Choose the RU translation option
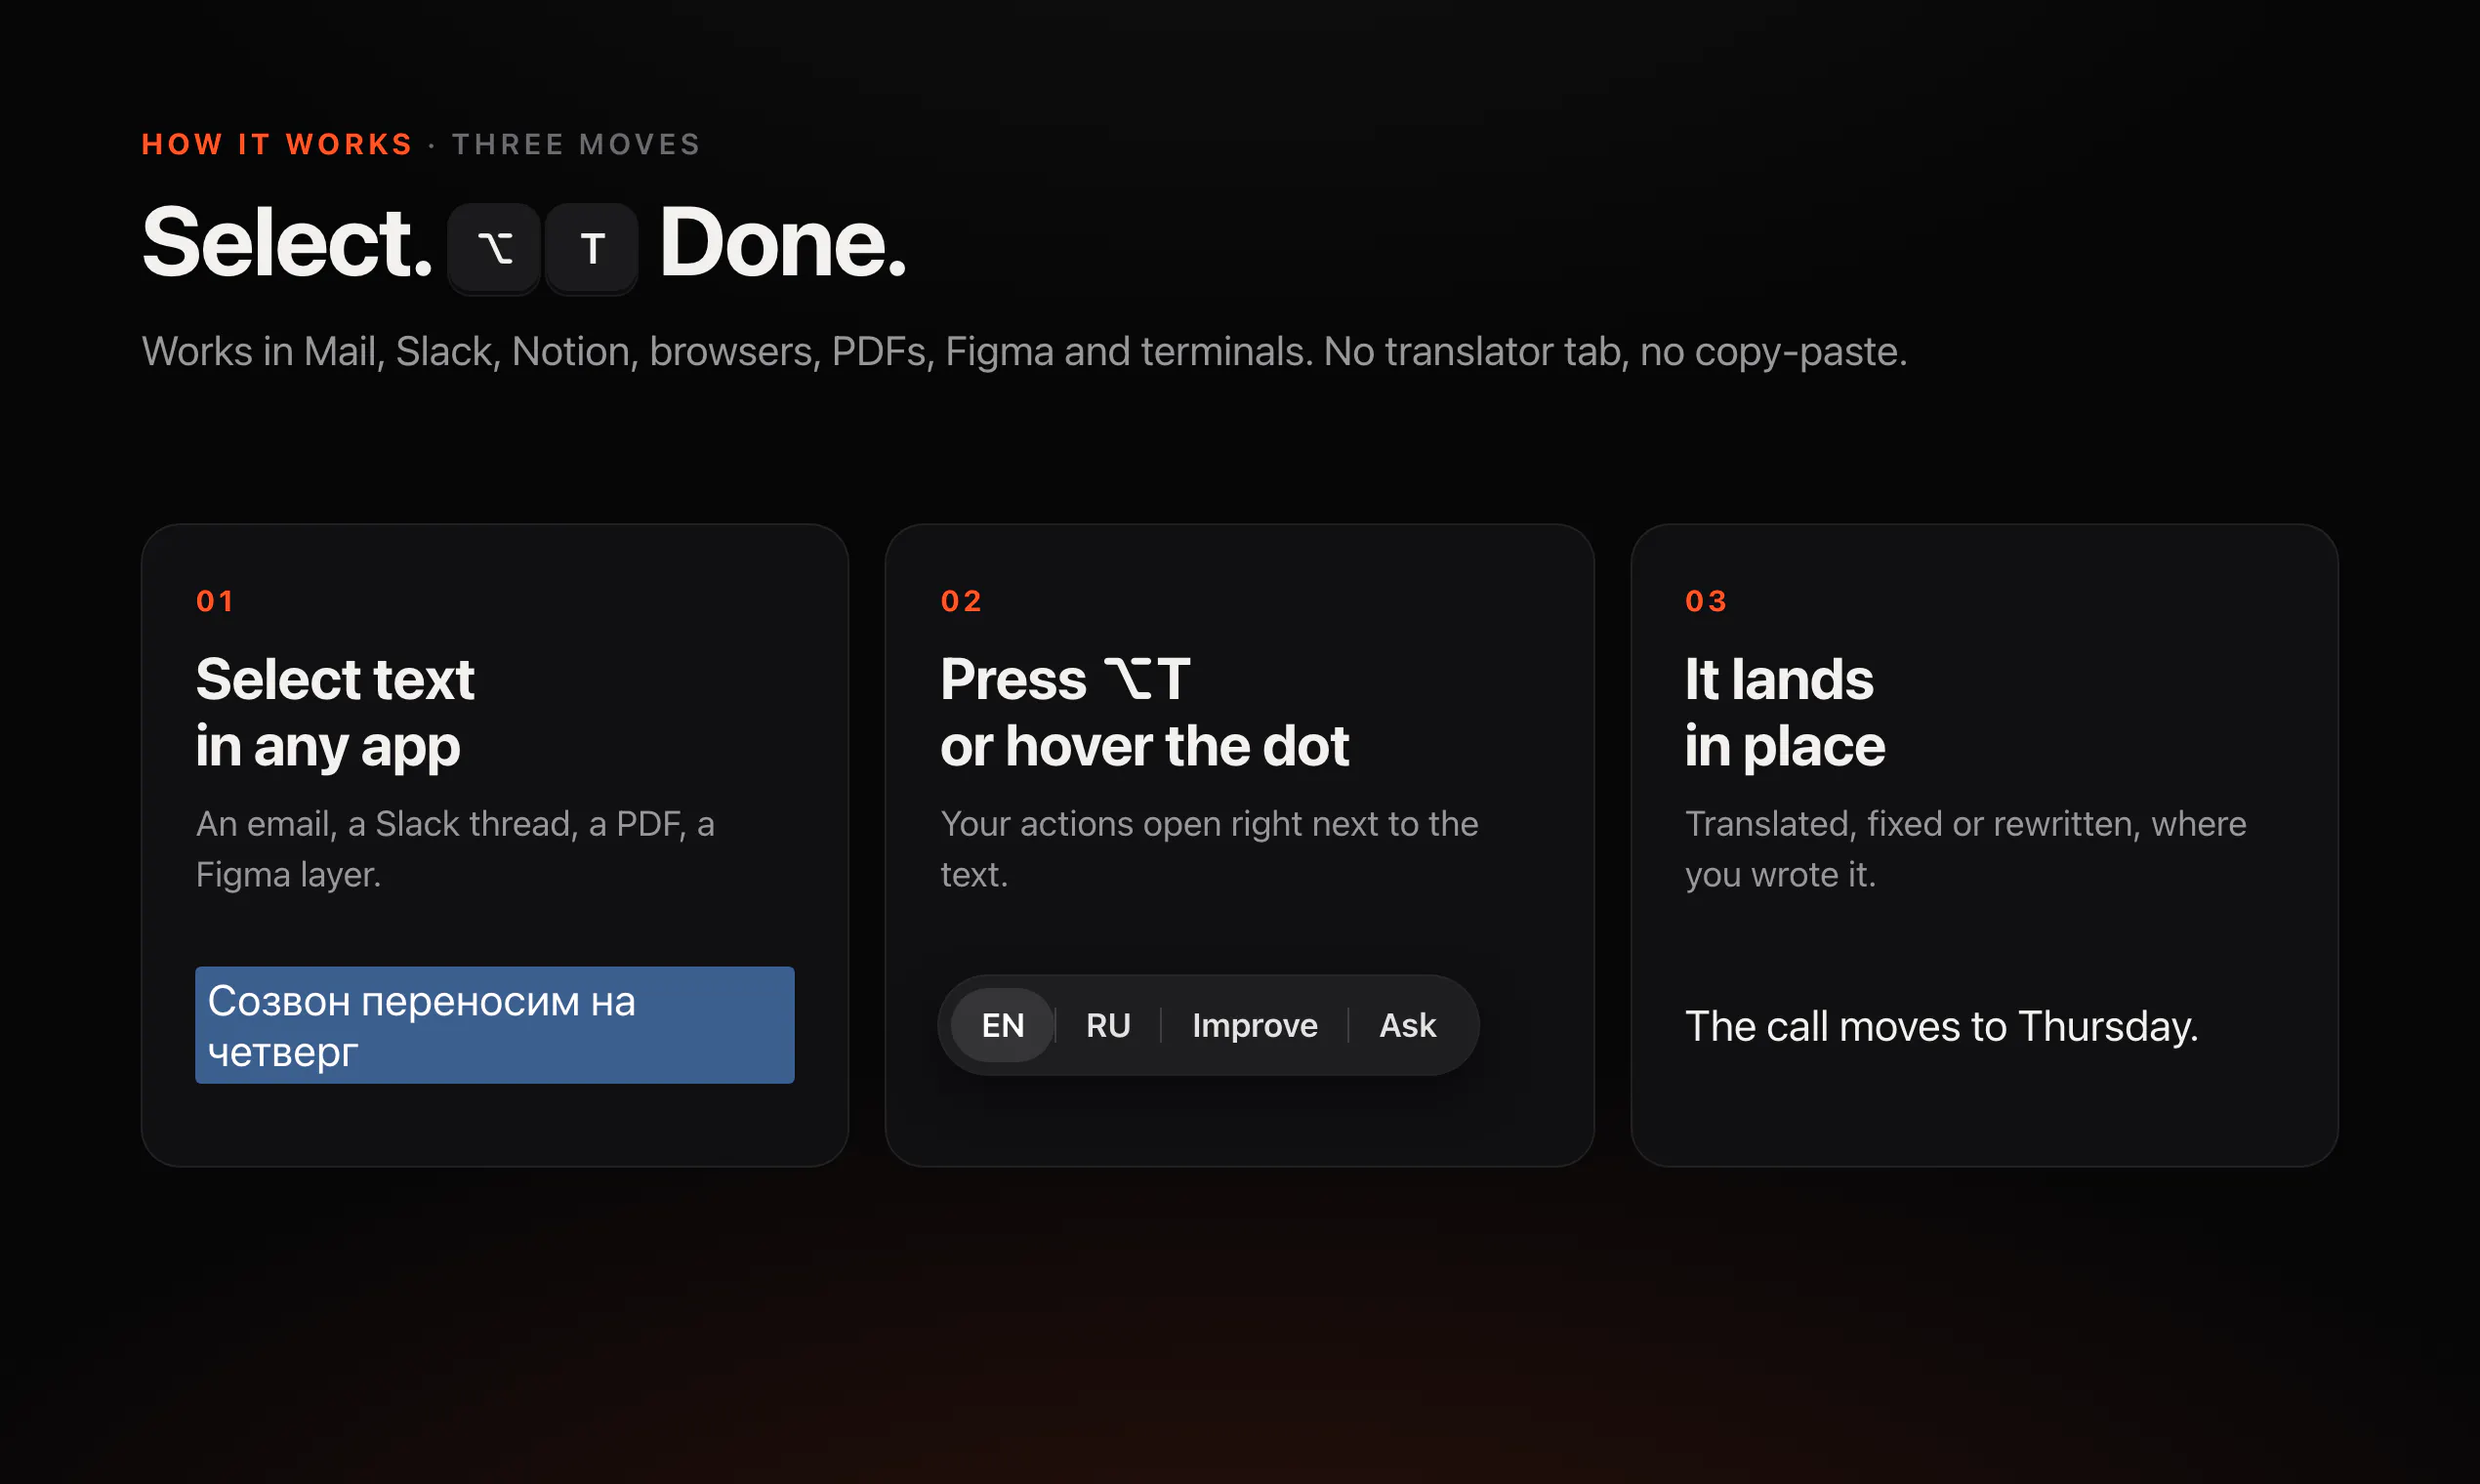 [x=1108, y=1025]
